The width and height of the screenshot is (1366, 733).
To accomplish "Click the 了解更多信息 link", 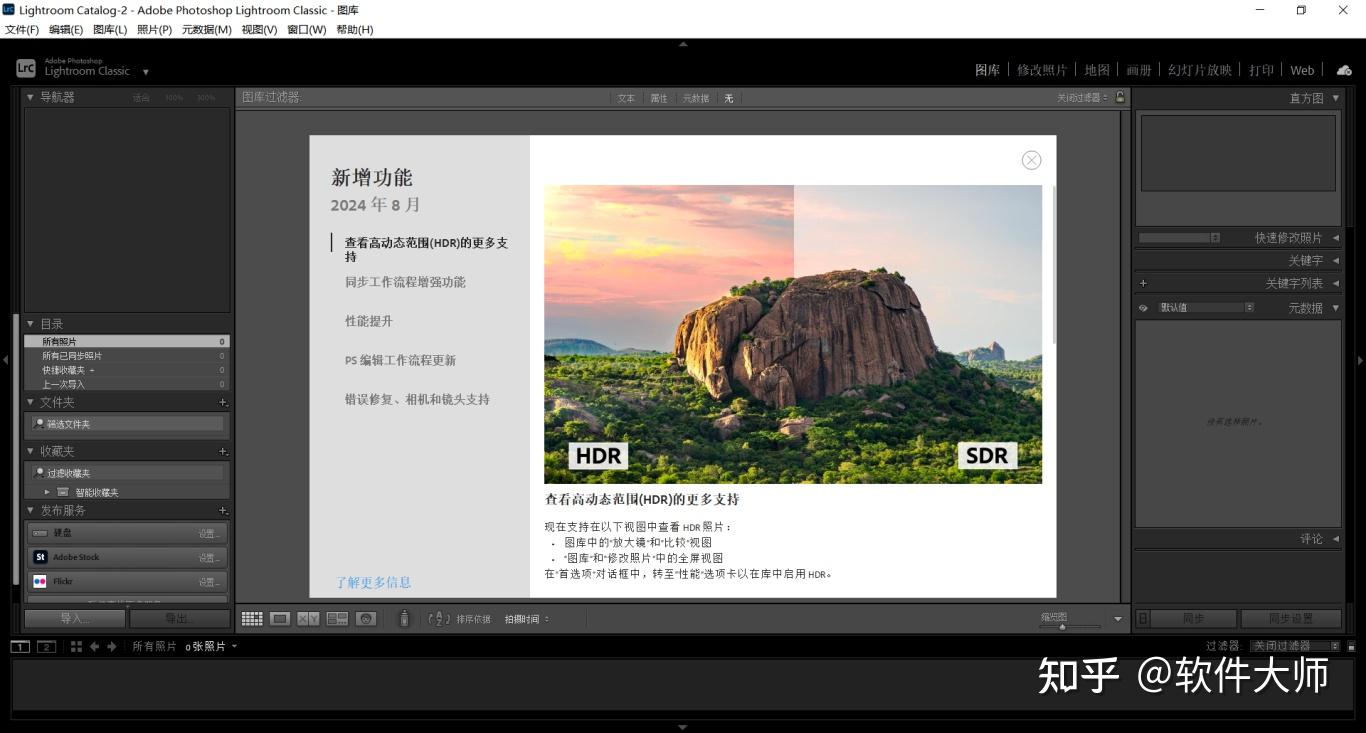I will 373,581.
